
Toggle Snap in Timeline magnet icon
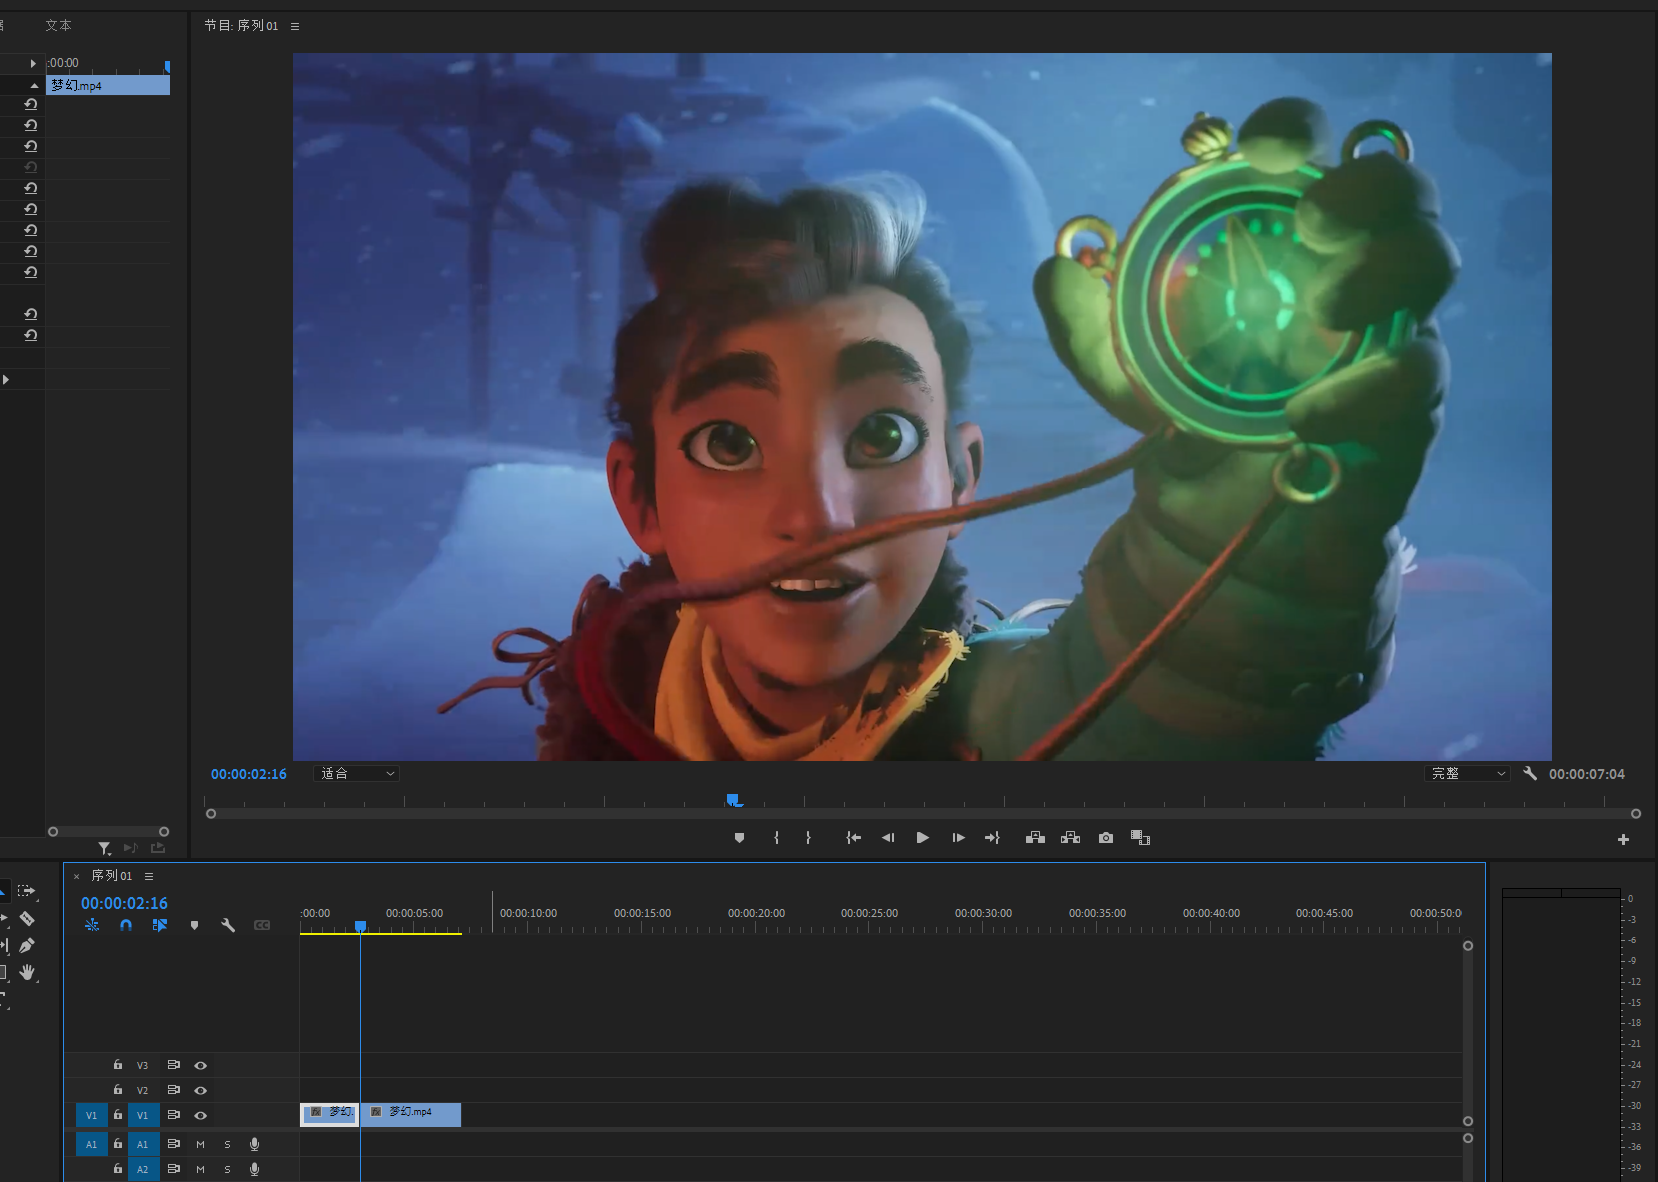click(126, 926)
